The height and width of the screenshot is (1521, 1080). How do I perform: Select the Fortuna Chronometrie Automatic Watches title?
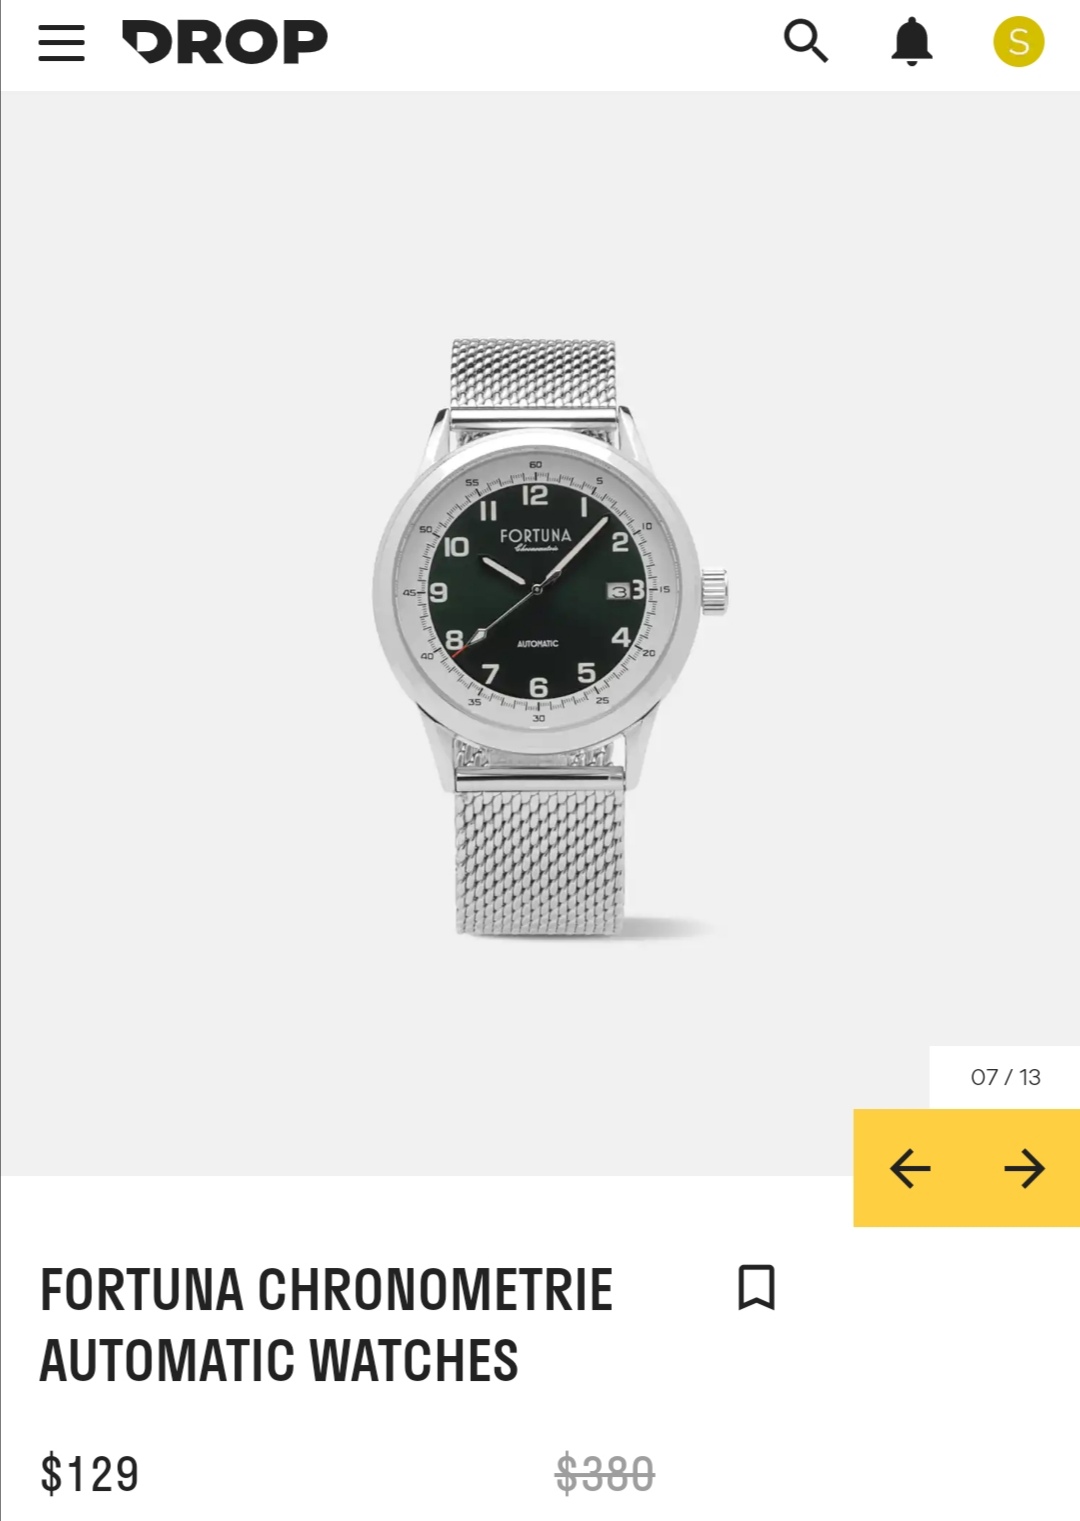tap(326, 1324)
